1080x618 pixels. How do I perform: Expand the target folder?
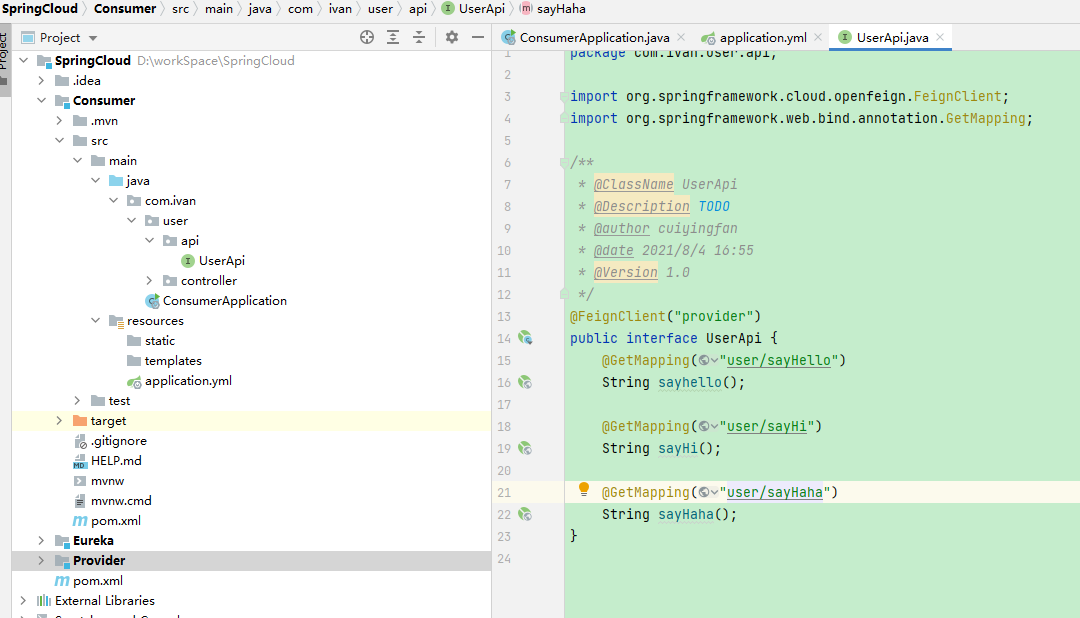pyautogui.click(x=59, y=421)
